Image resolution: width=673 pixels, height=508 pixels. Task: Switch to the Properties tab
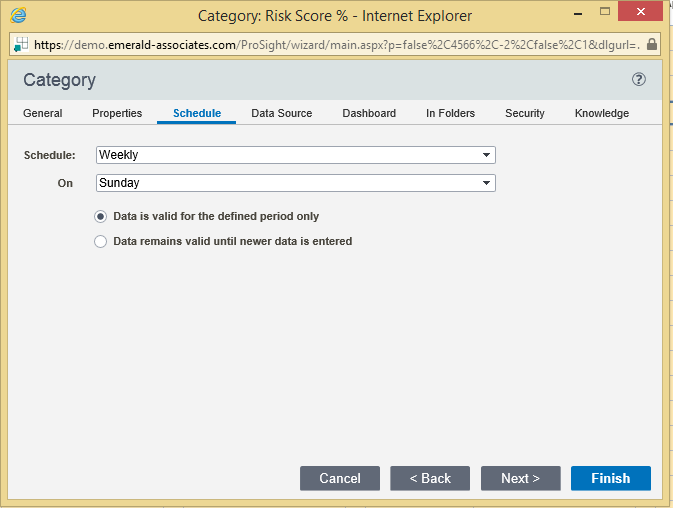[x=117, y=113]
